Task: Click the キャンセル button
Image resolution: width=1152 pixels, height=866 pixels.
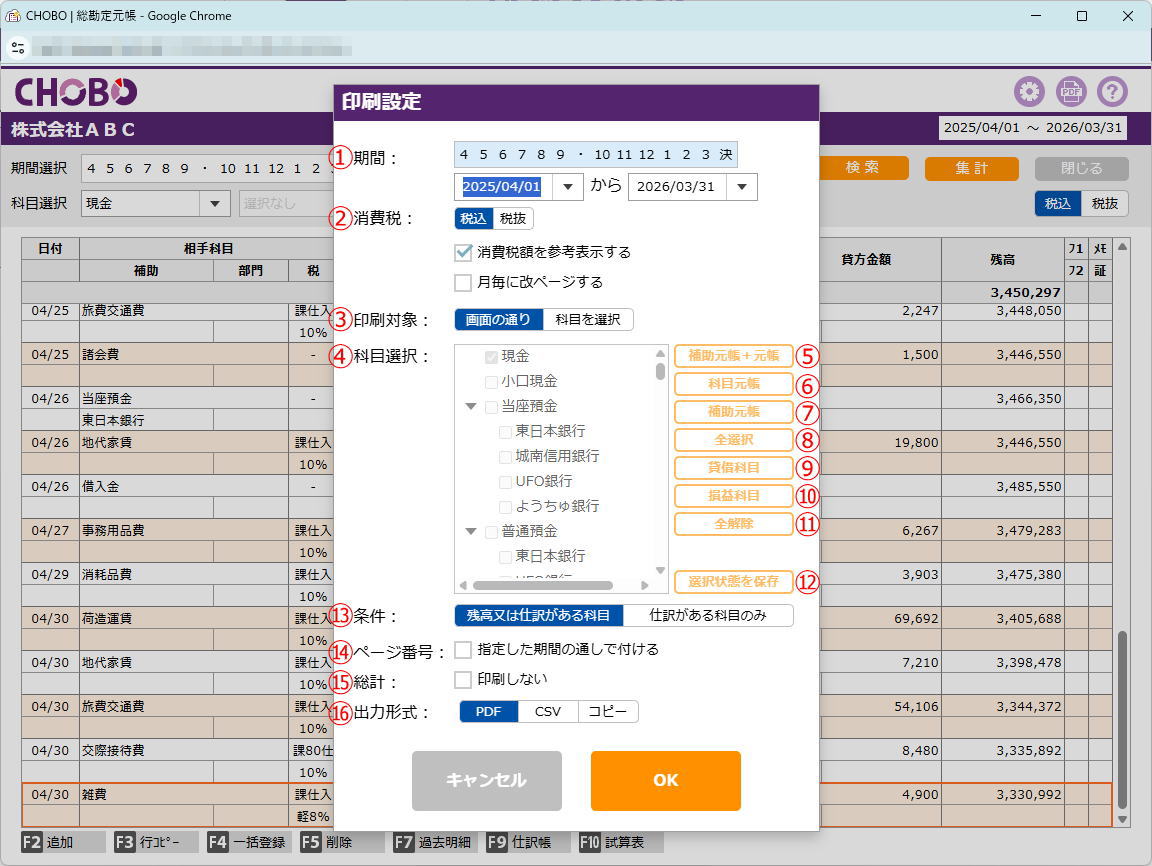Action: (x=486, y=781)
